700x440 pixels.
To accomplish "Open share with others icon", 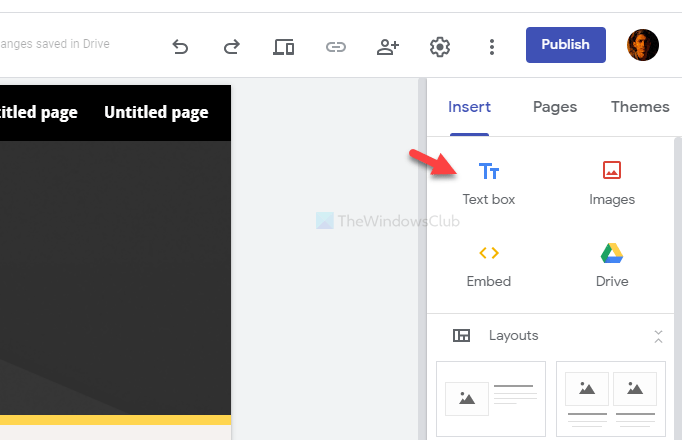I will 388,46.
